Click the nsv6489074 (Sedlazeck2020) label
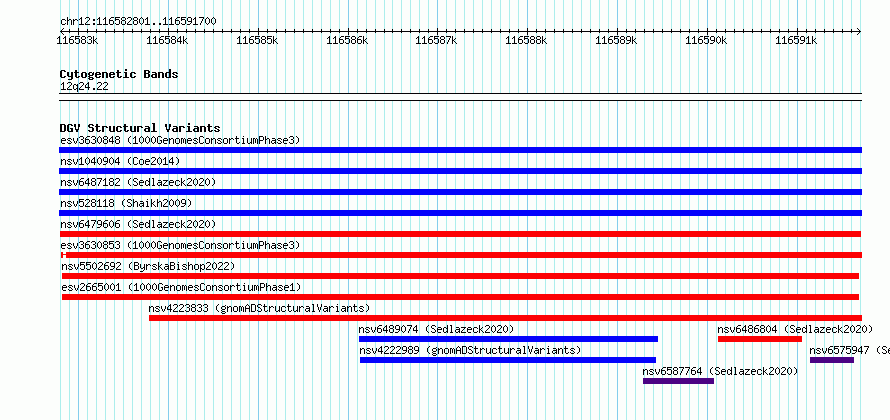Viewport: 890px width, 420px height. (436, 329)
